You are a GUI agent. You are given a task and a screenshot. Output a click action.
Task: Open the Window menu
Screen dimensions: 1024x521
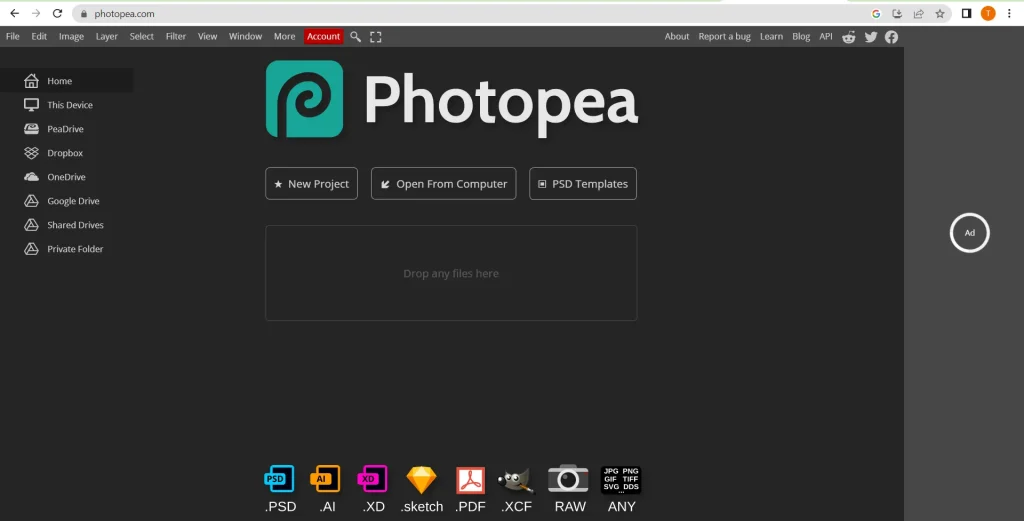(245, 37)
